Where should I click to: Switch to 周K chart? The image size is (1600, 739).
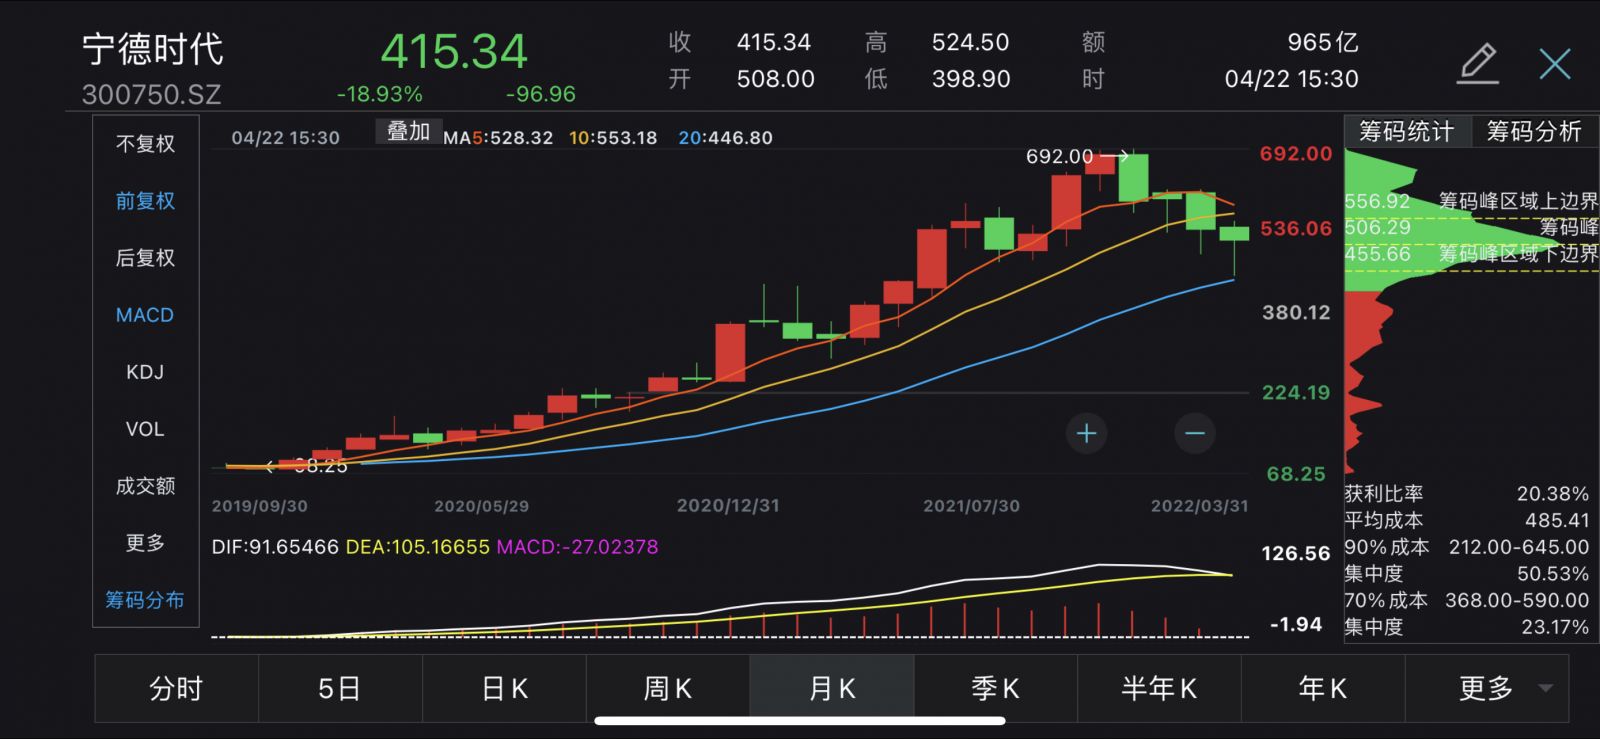click(x=668, y=688)
